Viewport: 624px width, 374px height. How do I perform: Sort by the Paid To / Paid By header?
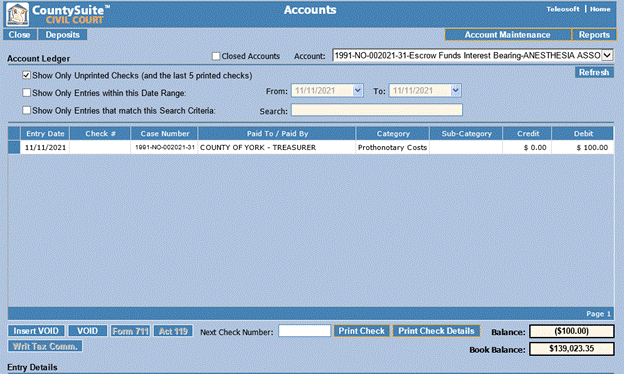pyautogui.click(x=277, y=133)
